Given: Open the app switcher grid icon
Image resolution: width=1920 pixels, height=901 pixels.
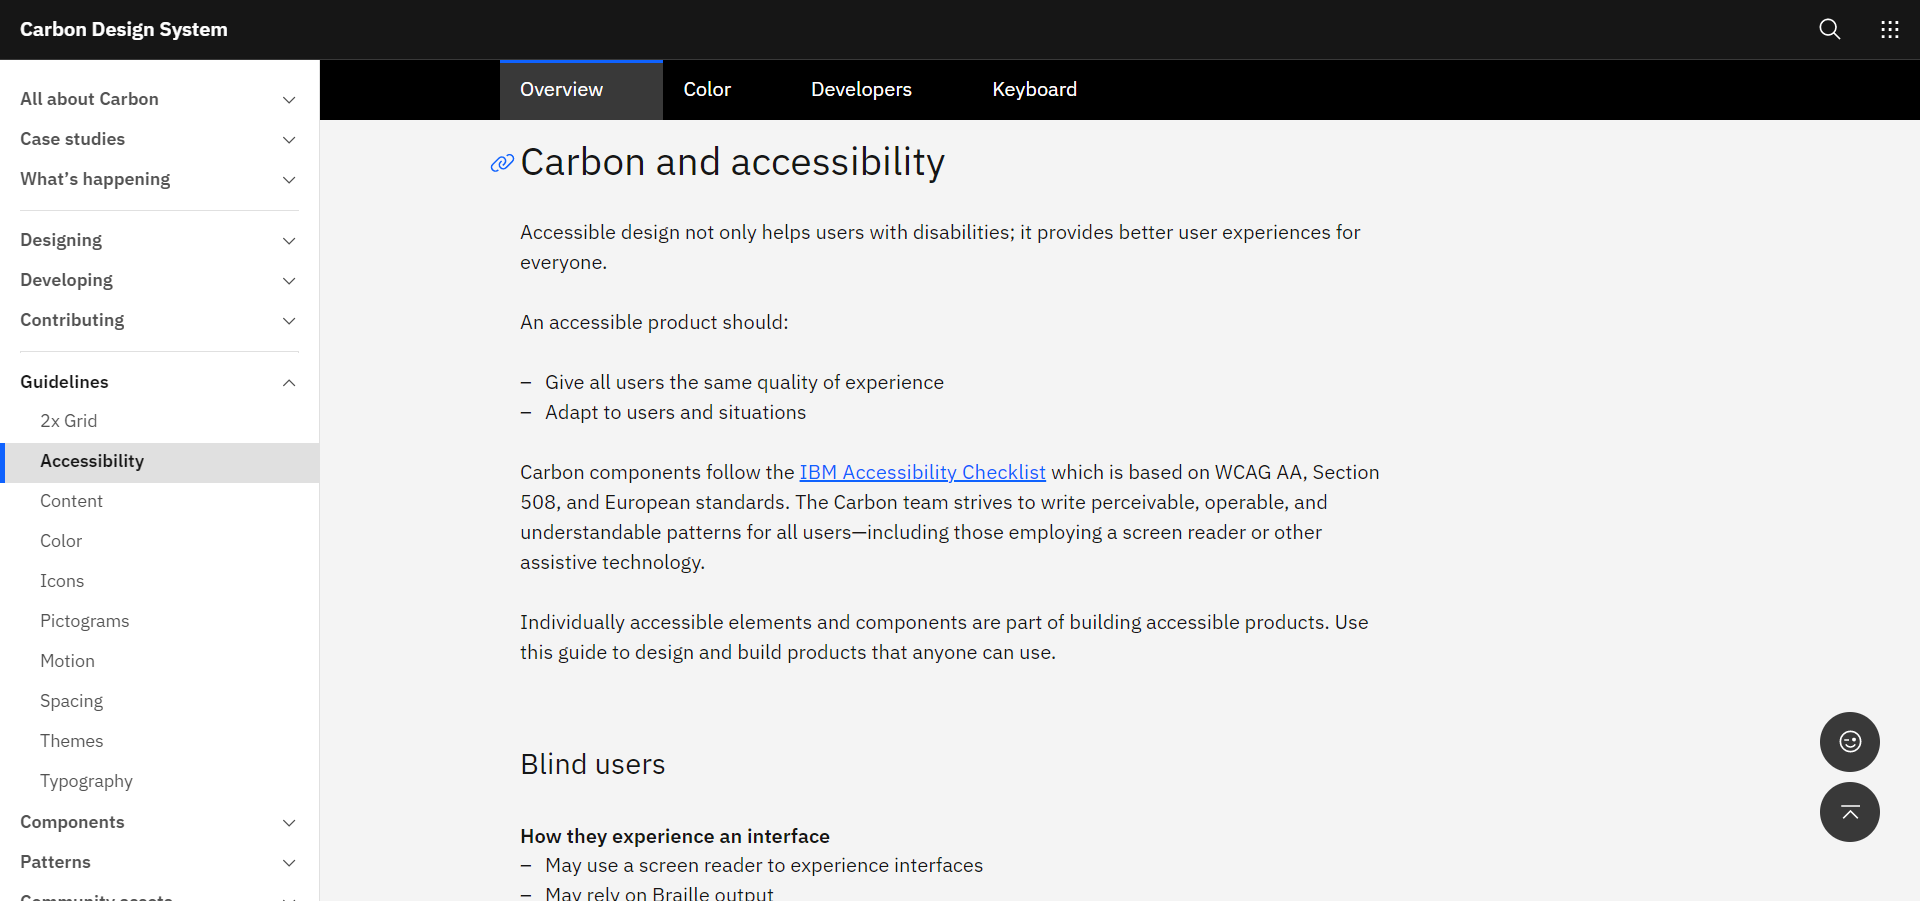Looking at the screenshot, I should (1889, 29).
